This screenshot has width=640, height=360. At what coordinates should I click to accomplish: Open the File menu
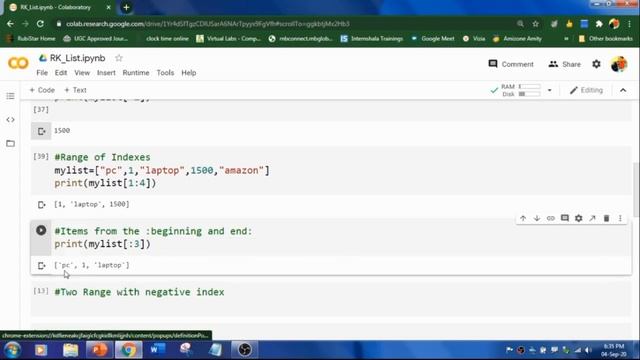[x=42, y=73]
